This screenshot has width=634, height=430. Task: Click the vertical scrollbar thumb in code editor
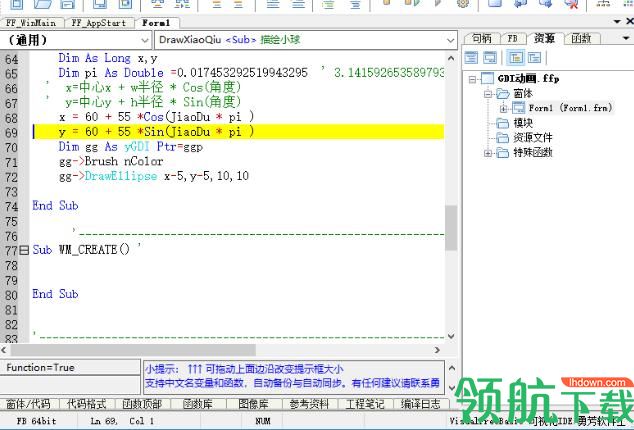(x=451, y=228)
